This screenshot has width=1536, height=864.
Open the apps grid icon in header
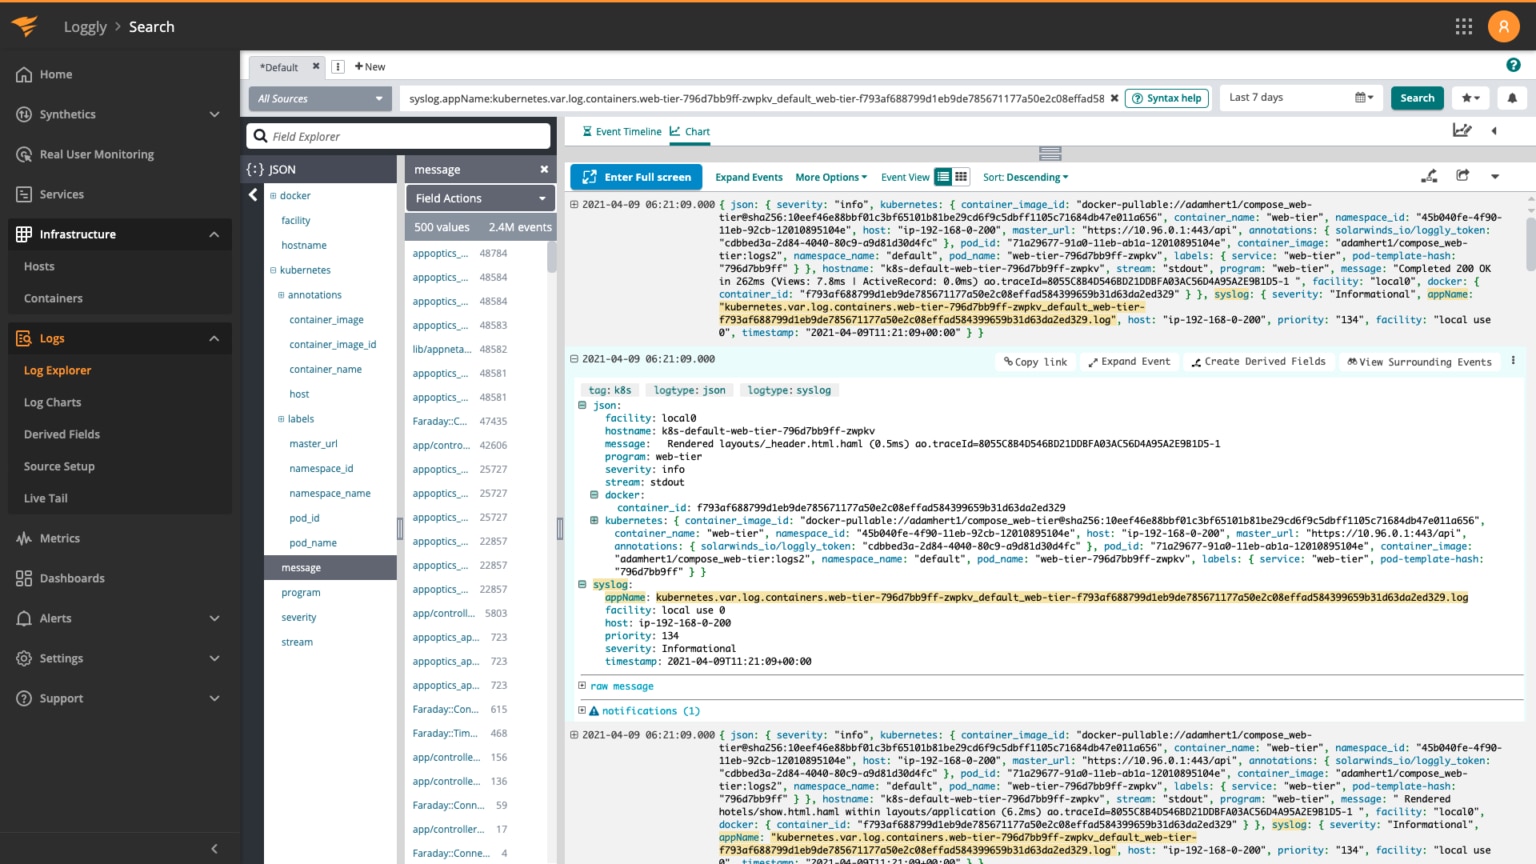pyautogui.click(x=1463, y=27)
